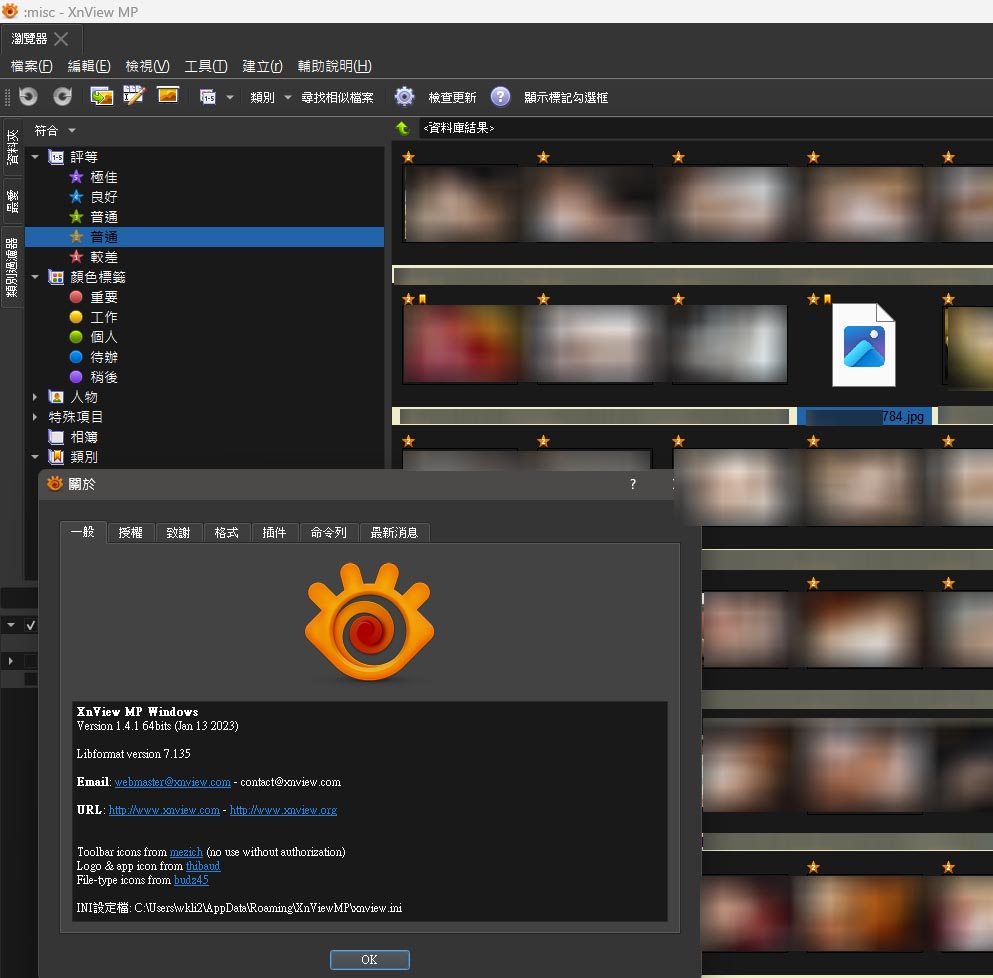
Task: Open the batch convert tool icon
Action: 101,96
